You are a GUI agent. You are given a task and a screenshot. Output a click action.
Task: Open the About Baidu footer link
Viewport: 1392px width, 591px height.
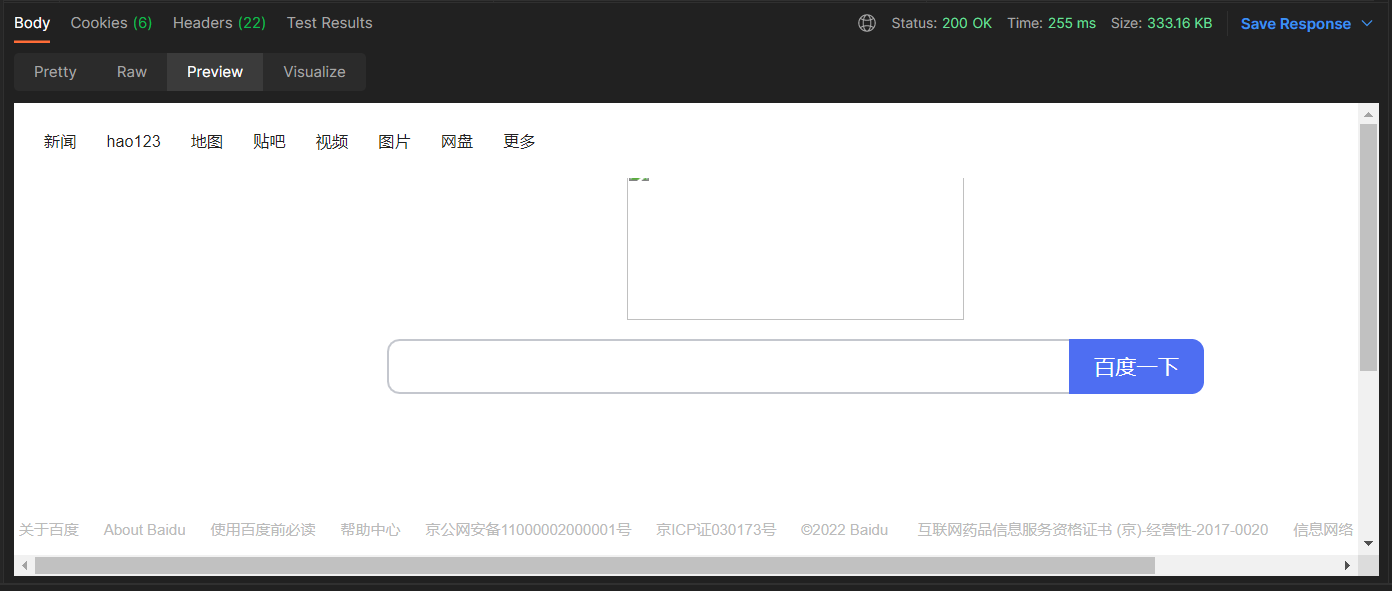[x=145, y=530]
